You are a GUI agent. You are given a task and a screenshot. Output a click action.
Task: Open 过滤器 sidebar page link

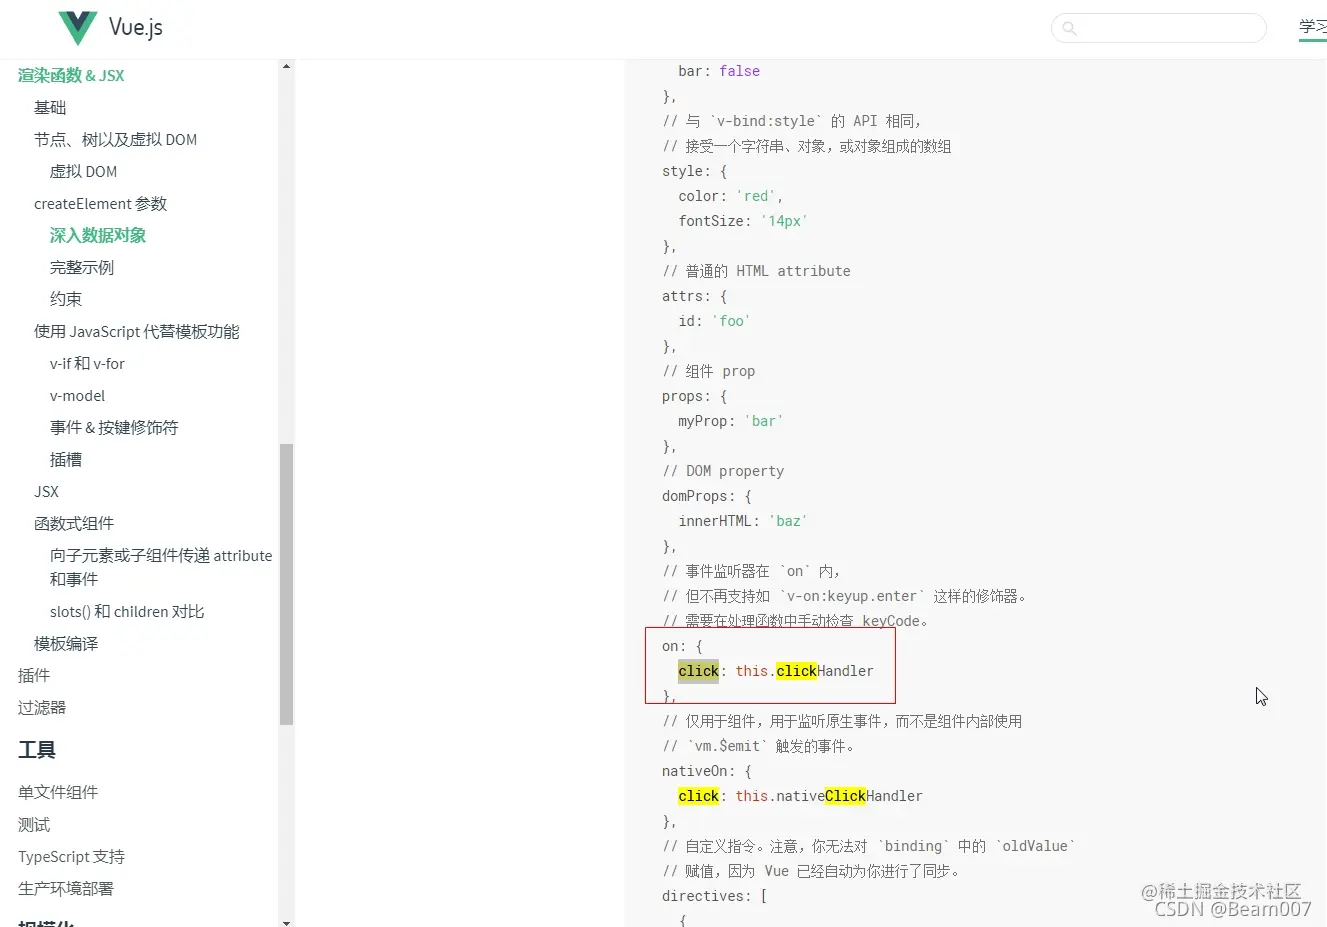(x=42, y=707)
